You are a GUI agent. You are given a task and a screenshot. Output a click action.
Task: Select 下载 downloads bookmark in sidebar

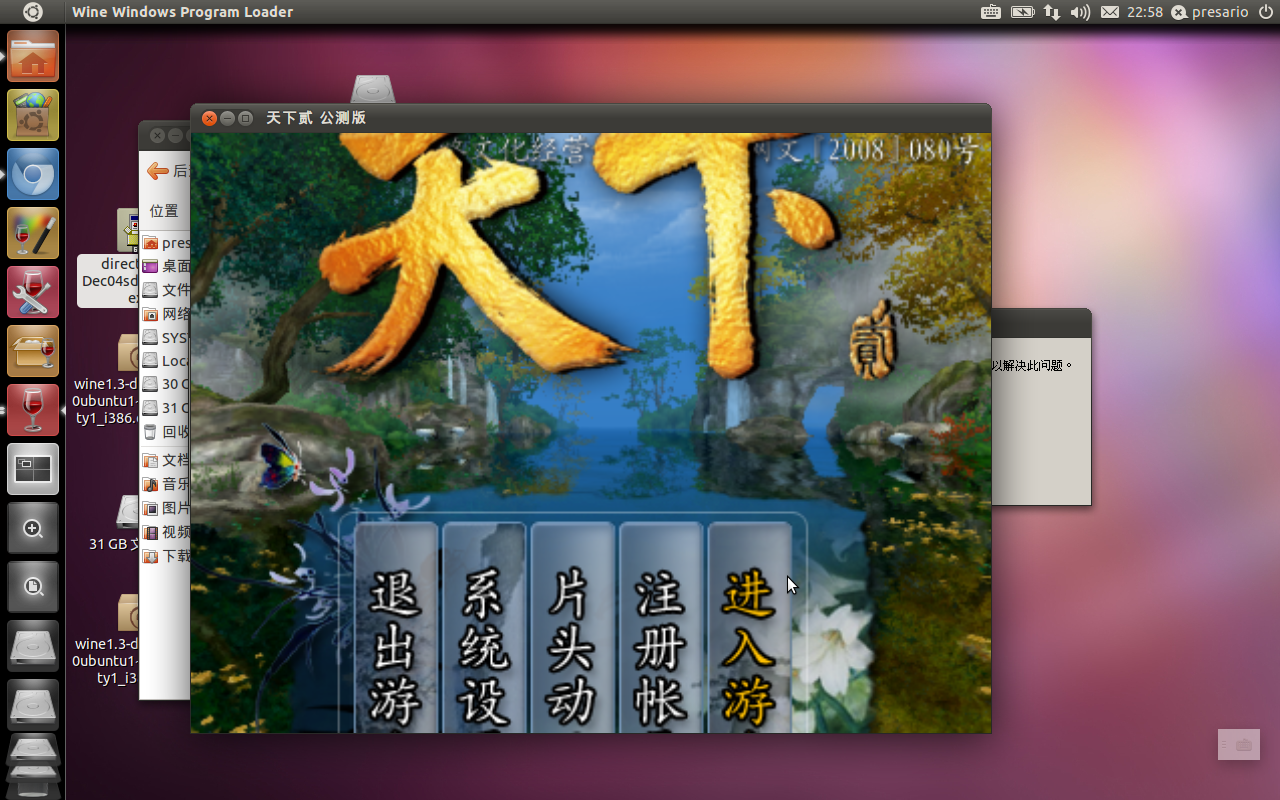[x=166, y=556]
